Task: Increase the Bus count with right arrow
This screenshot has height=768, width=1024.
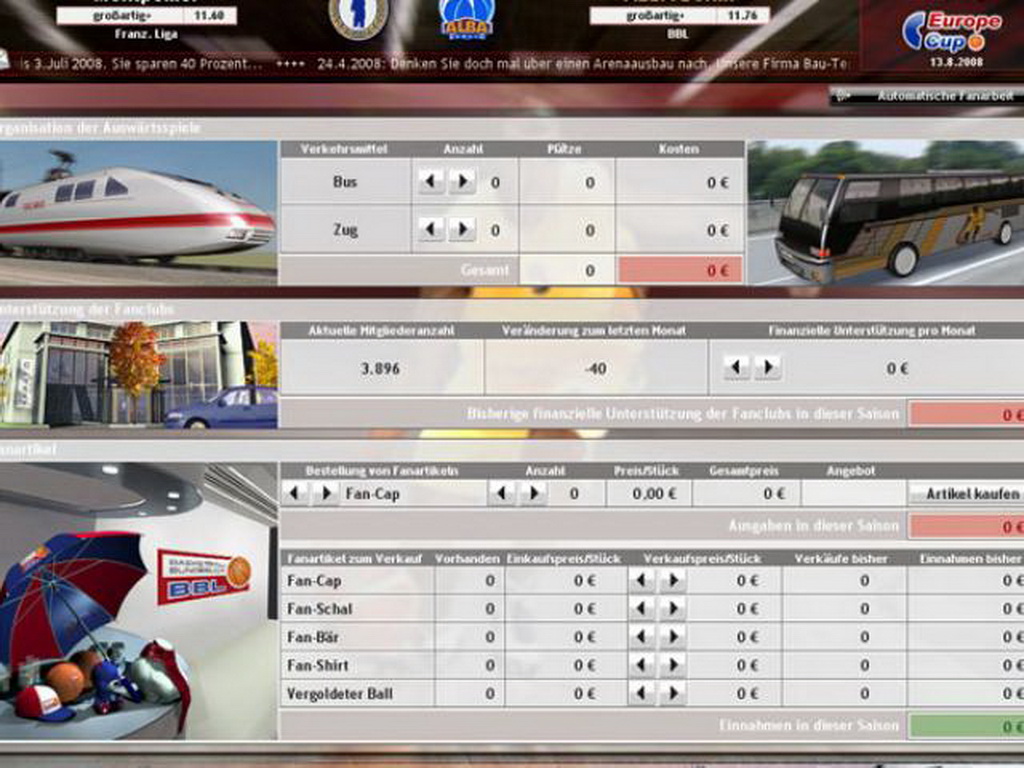Action: pos(462,182)
